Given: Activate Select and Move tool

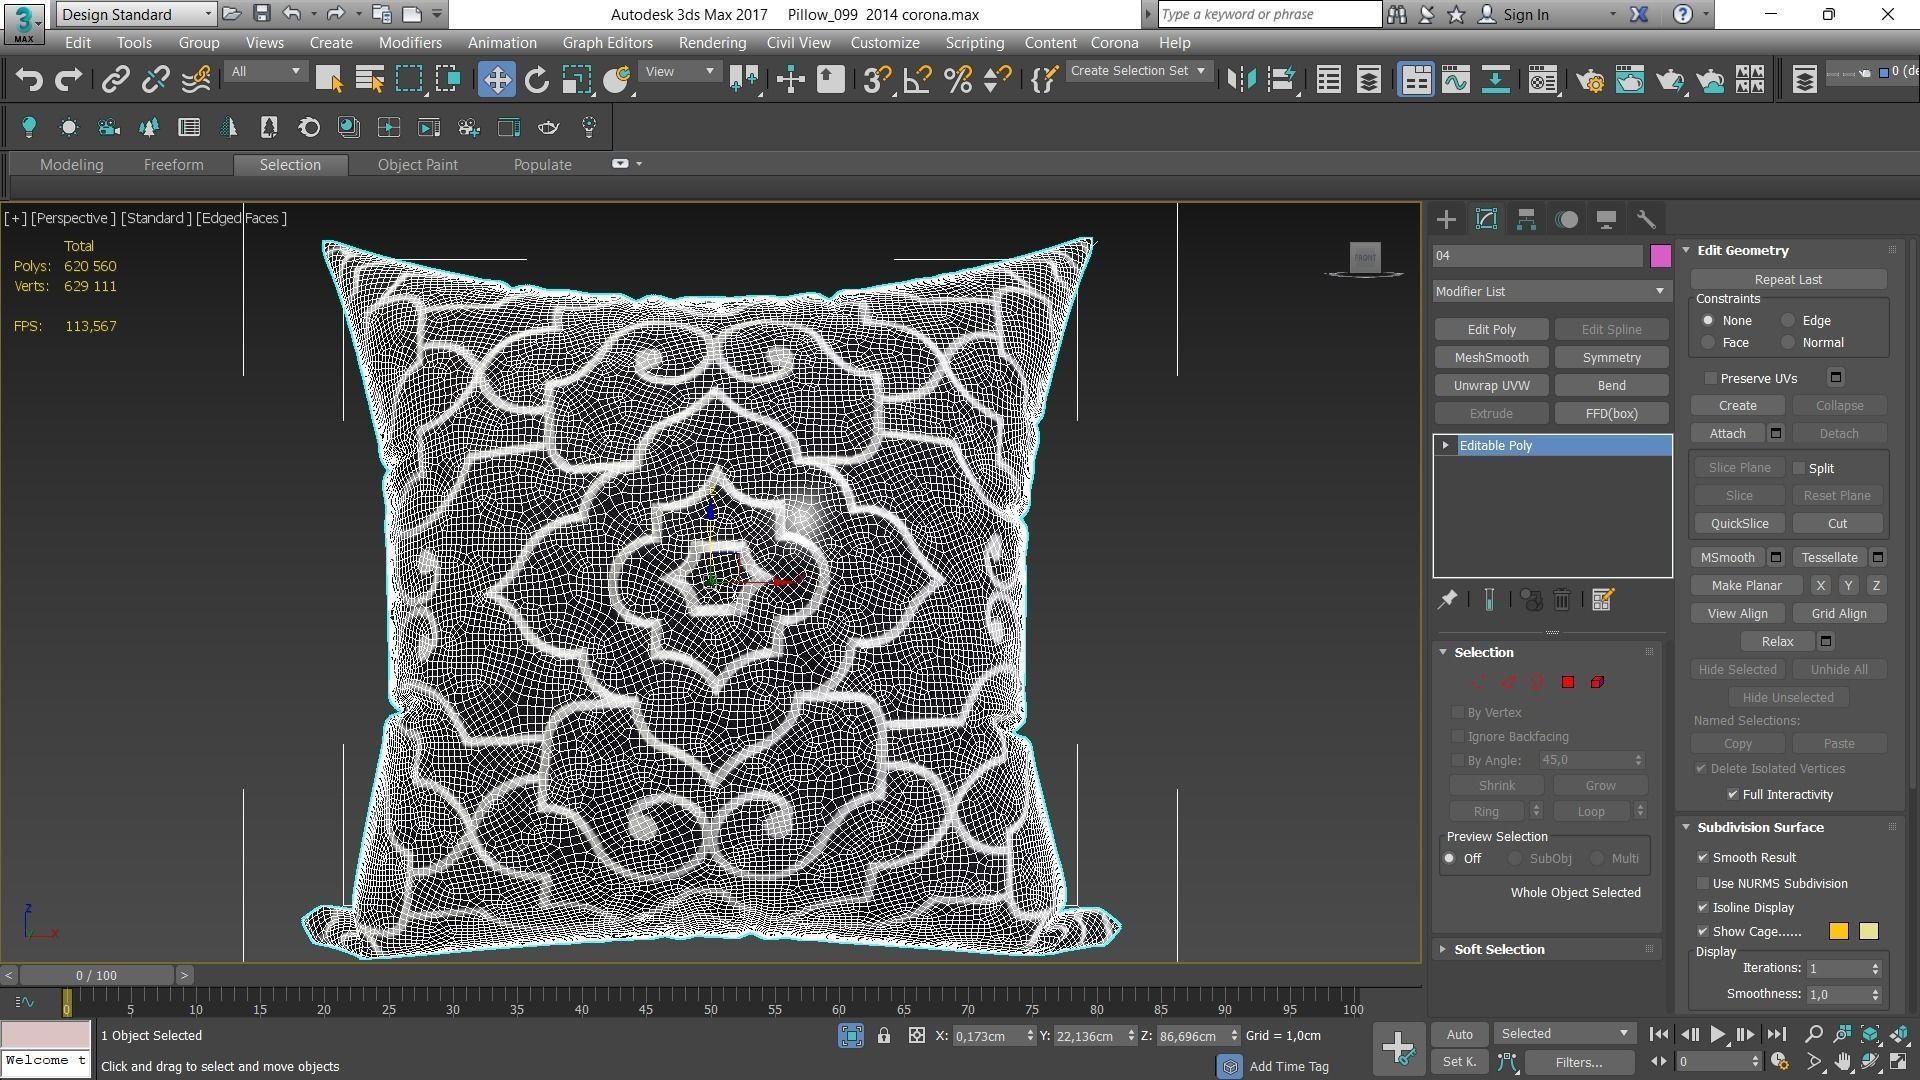Looking at the screenshot, I should click(x=496, y=80).
